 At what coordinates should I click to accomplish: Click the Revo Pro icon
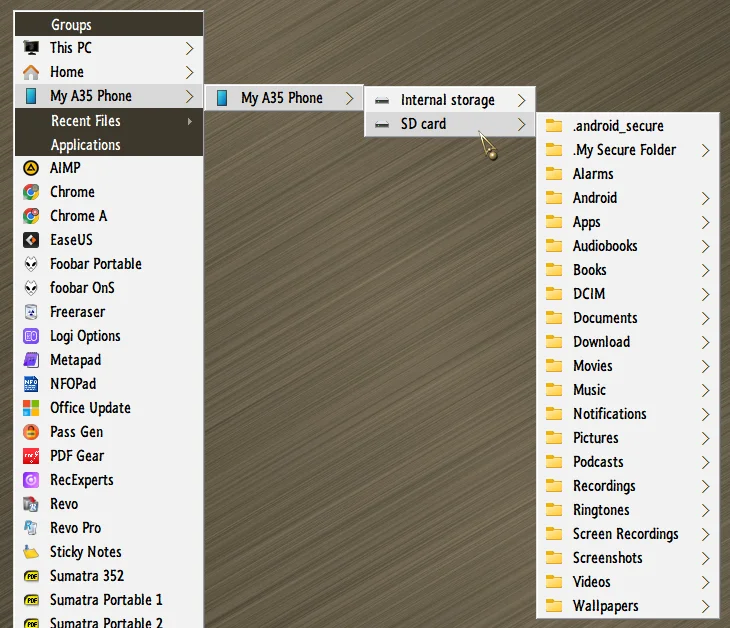[31, 528]
